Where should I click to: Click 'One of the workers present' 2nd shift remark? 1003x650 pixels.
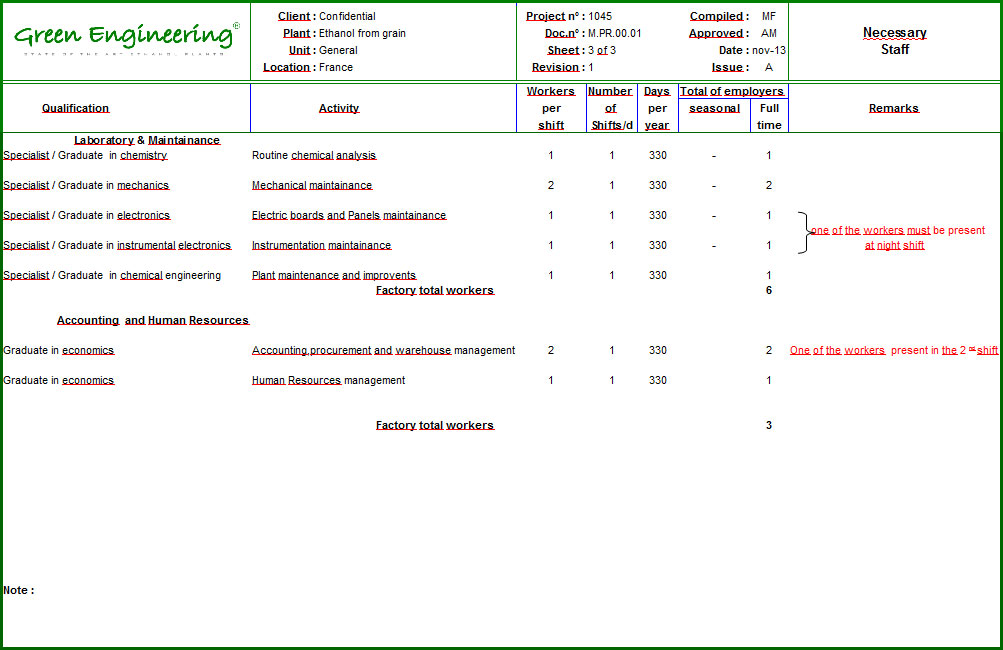click(894, 351)
